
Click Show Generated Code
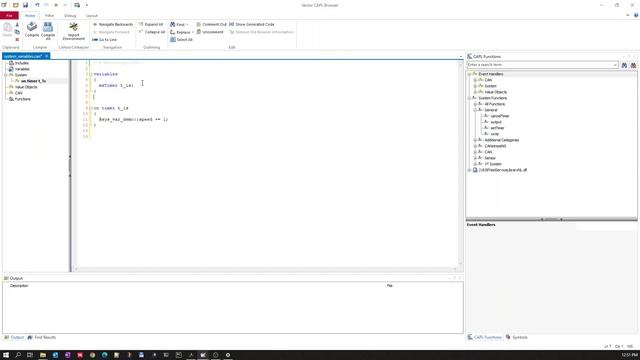coord(252,24)
